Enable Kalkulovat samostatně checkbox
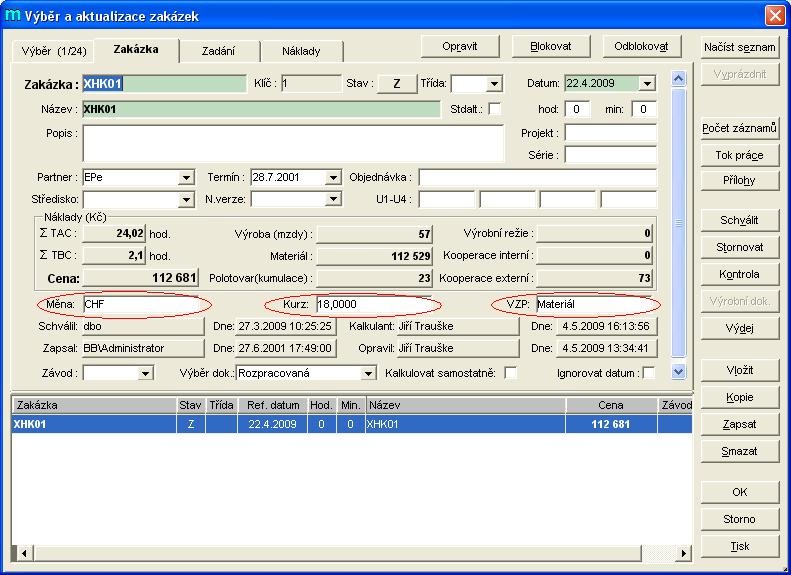 click(x=511, y=373)
